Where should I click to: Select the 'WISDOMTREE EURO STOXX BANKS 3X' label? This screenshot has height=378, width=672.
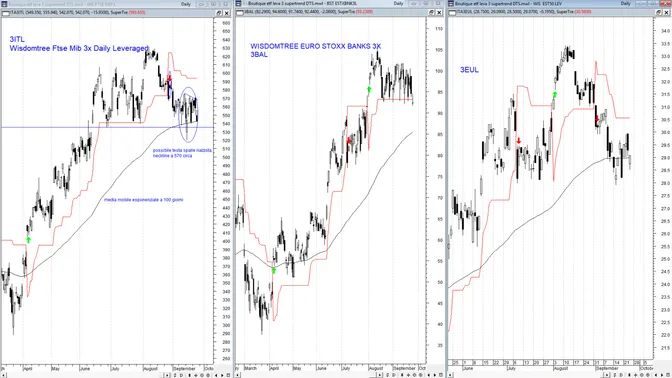(x=315, y=46)
